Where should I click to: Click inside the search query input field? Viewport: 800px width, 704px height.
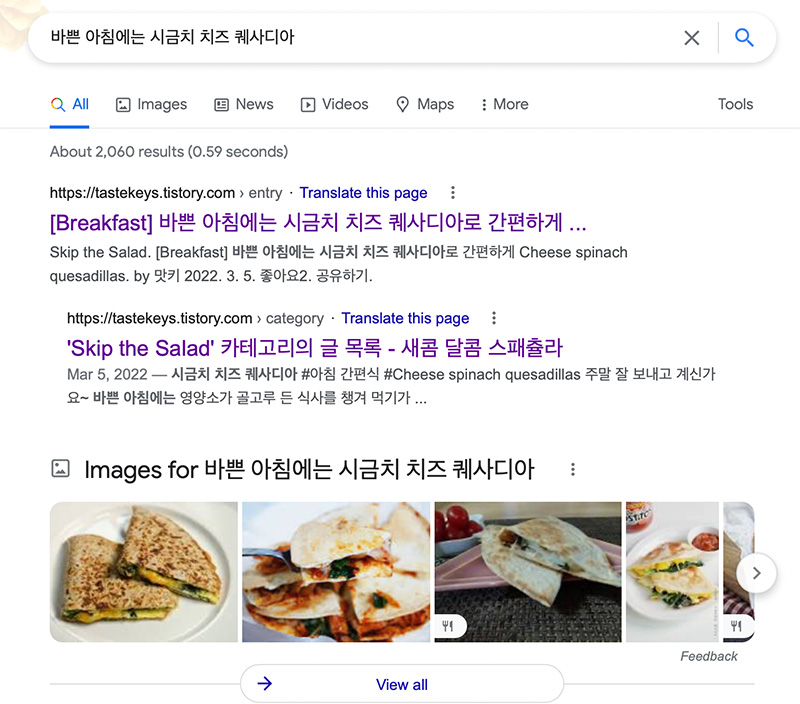pyautogui.click(x=357, y=37)
